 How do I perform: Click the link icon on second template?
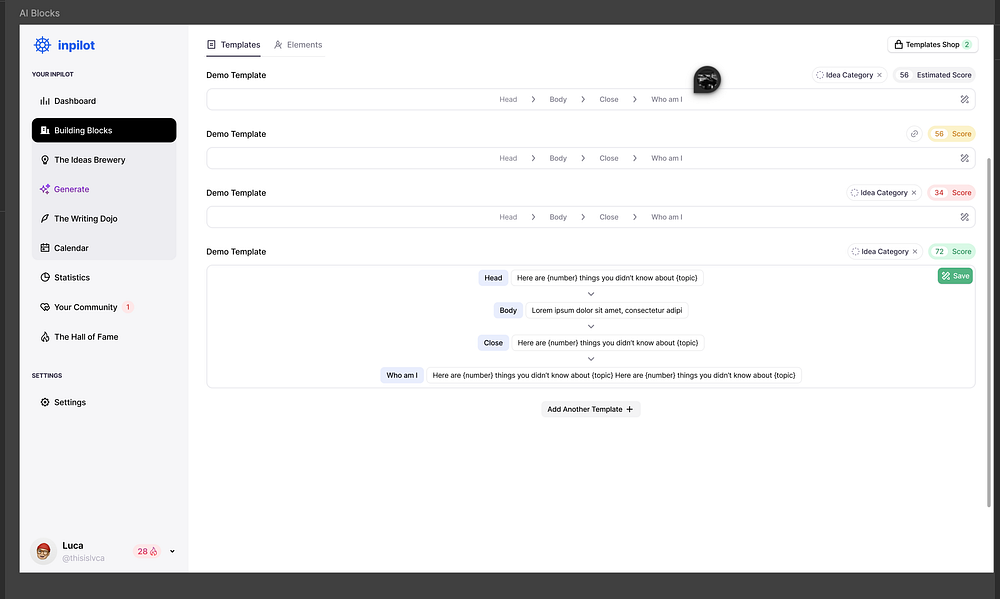click(x=914, y=133)
